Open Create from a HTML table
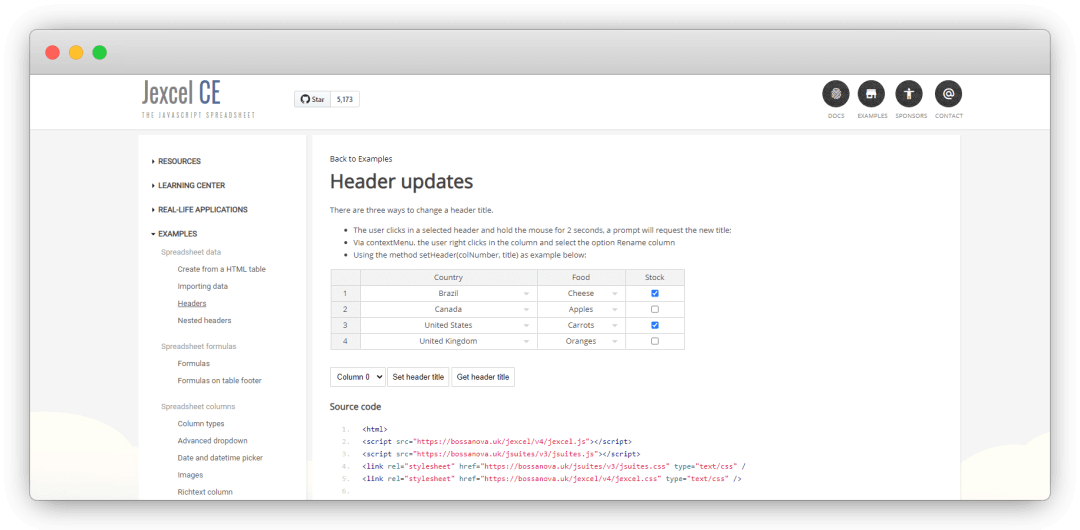Screen dimensions: 1080x530 [x=221, y=269]
